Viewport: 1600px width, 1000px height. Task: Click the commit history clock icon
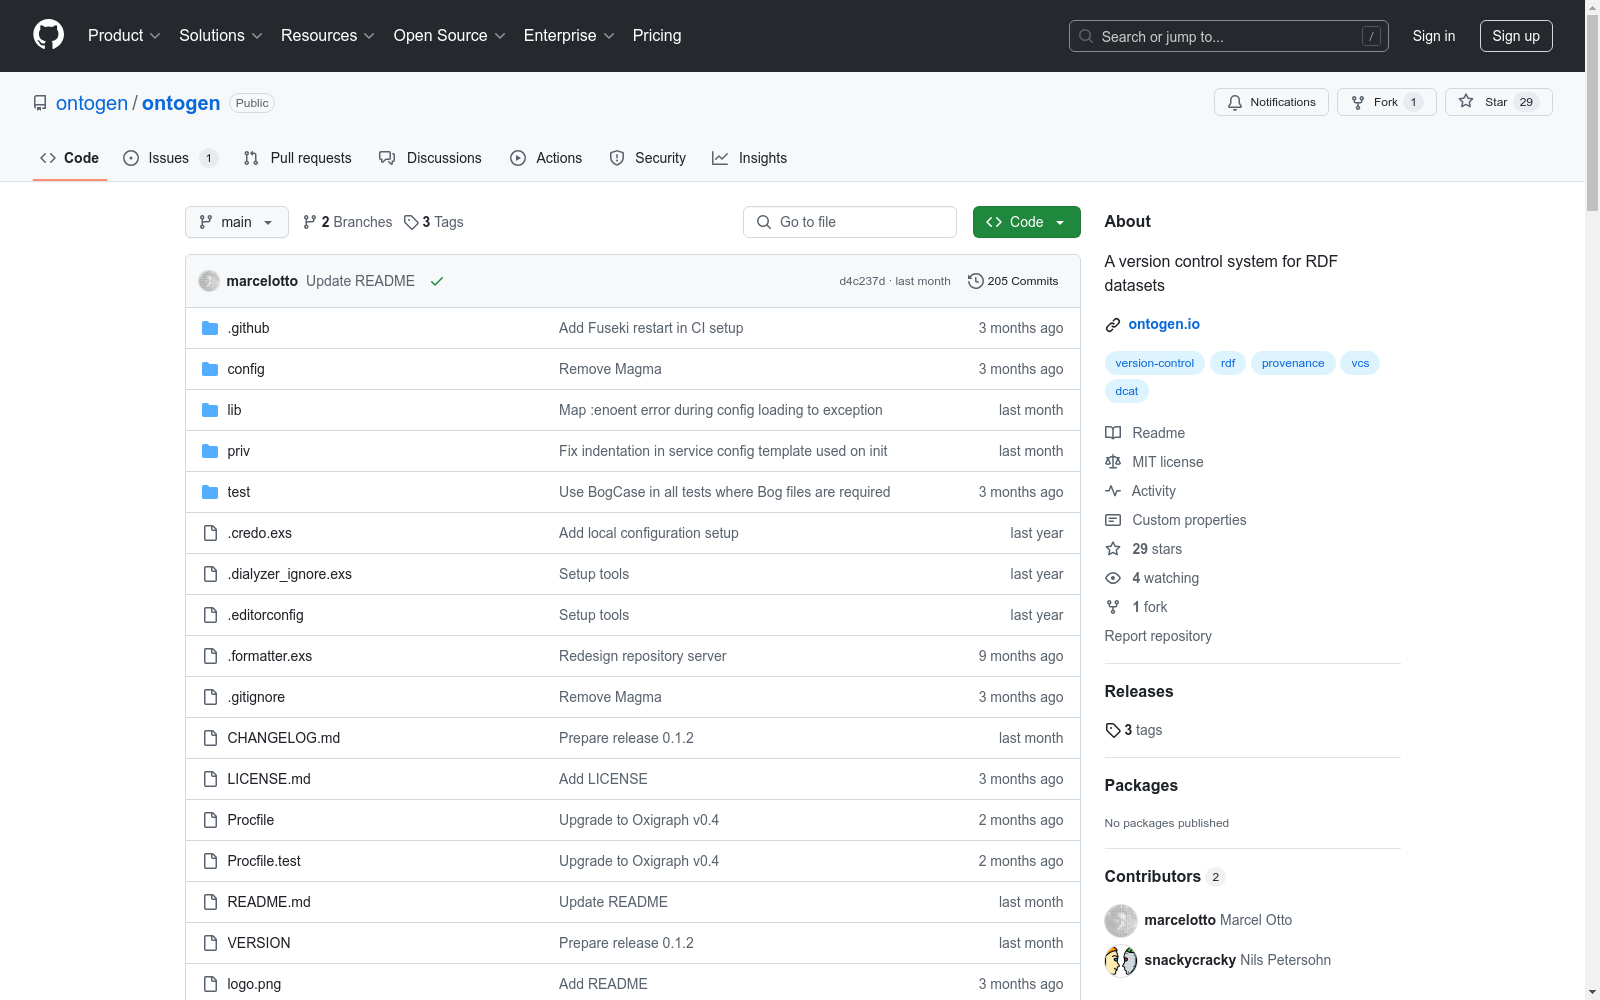click(x=976, y=281)
